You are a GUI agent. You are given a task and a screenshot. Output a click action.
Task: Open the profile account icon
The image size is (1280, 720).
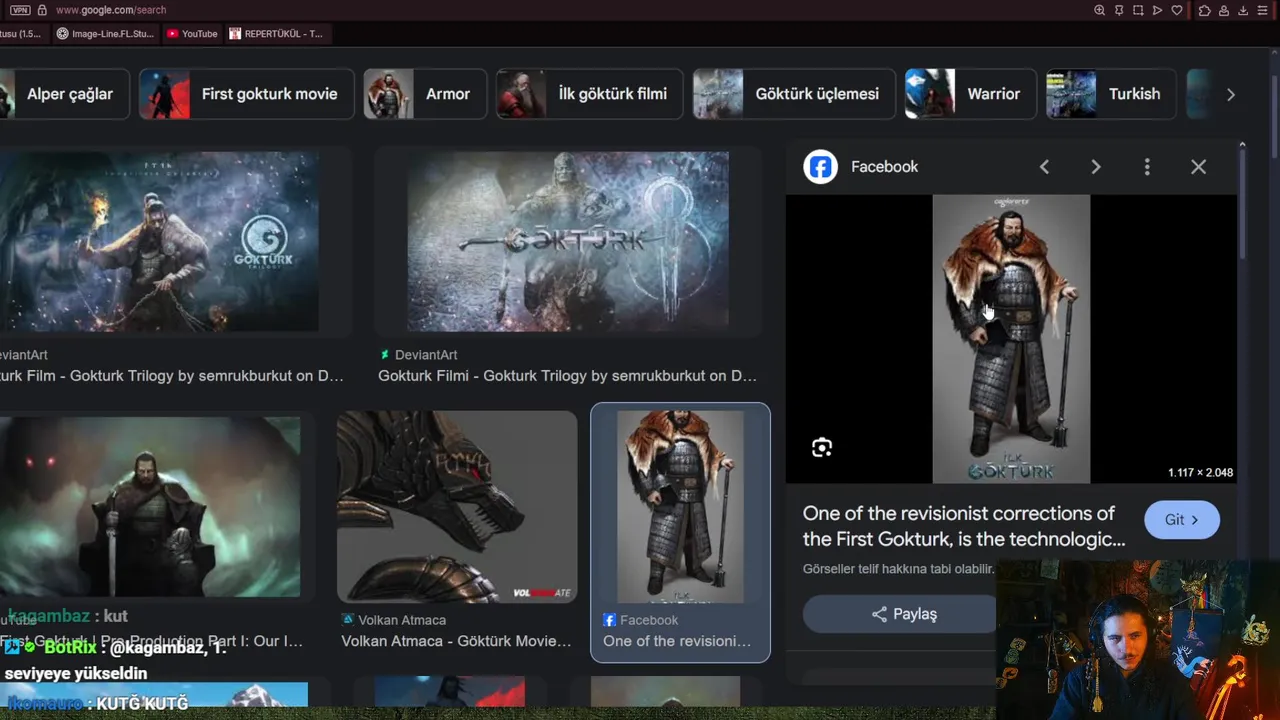1224,10
